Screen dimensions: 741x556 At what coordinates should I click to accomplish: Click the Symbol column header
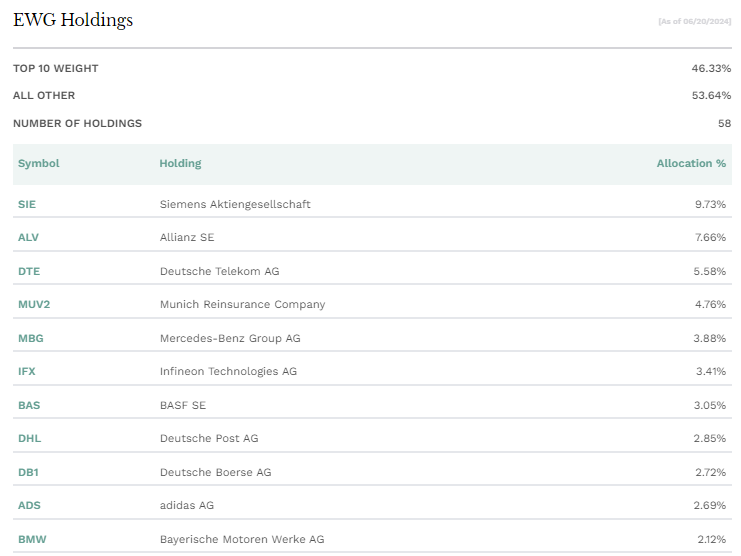(x=39, y=163)
